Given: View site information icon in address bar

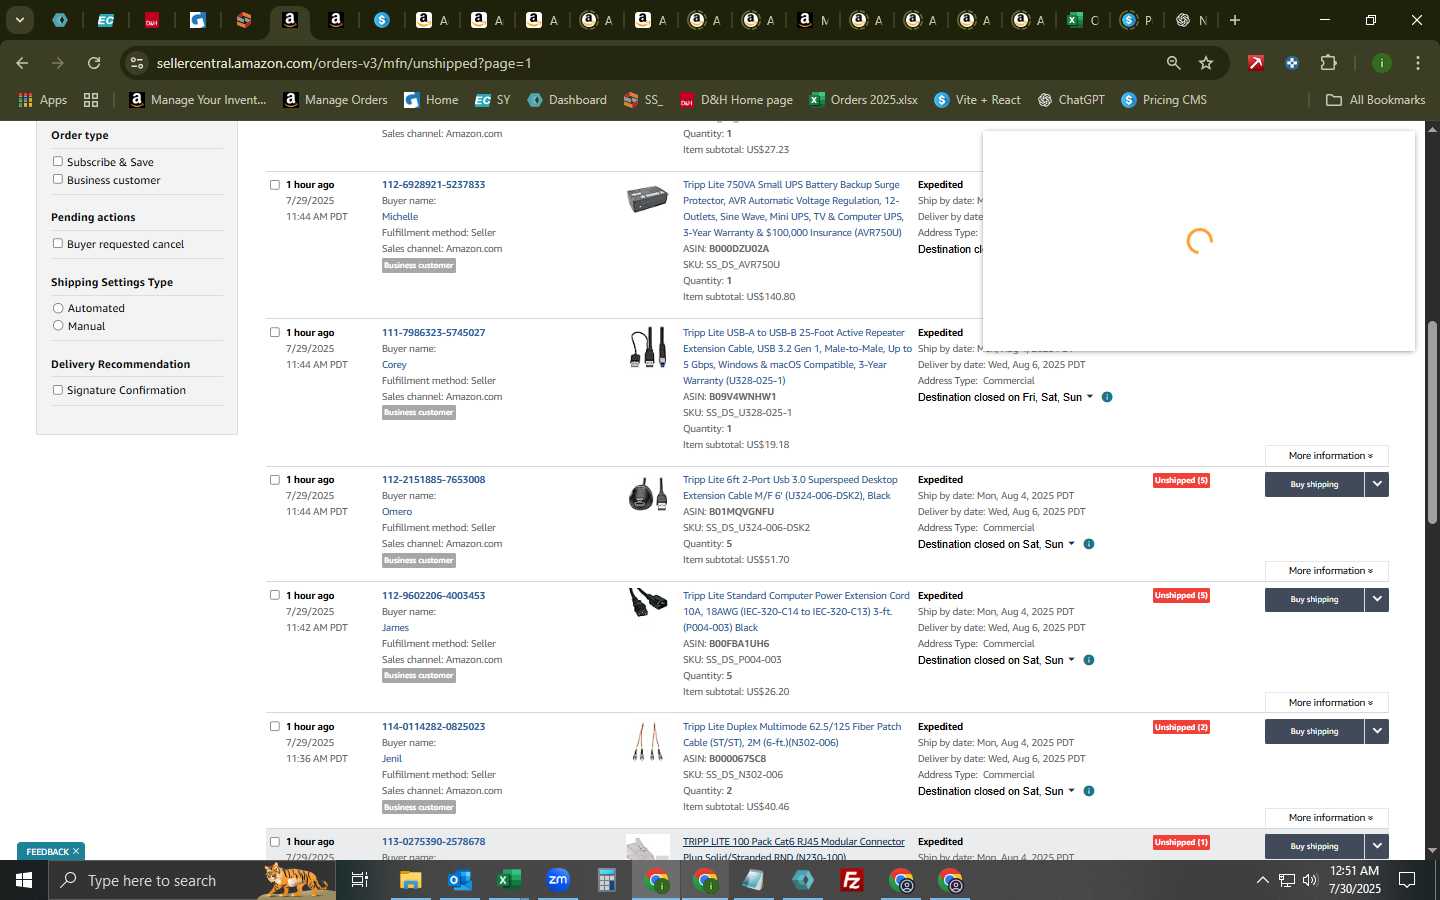Looking at the screenshot, I should tap(136, 63).
